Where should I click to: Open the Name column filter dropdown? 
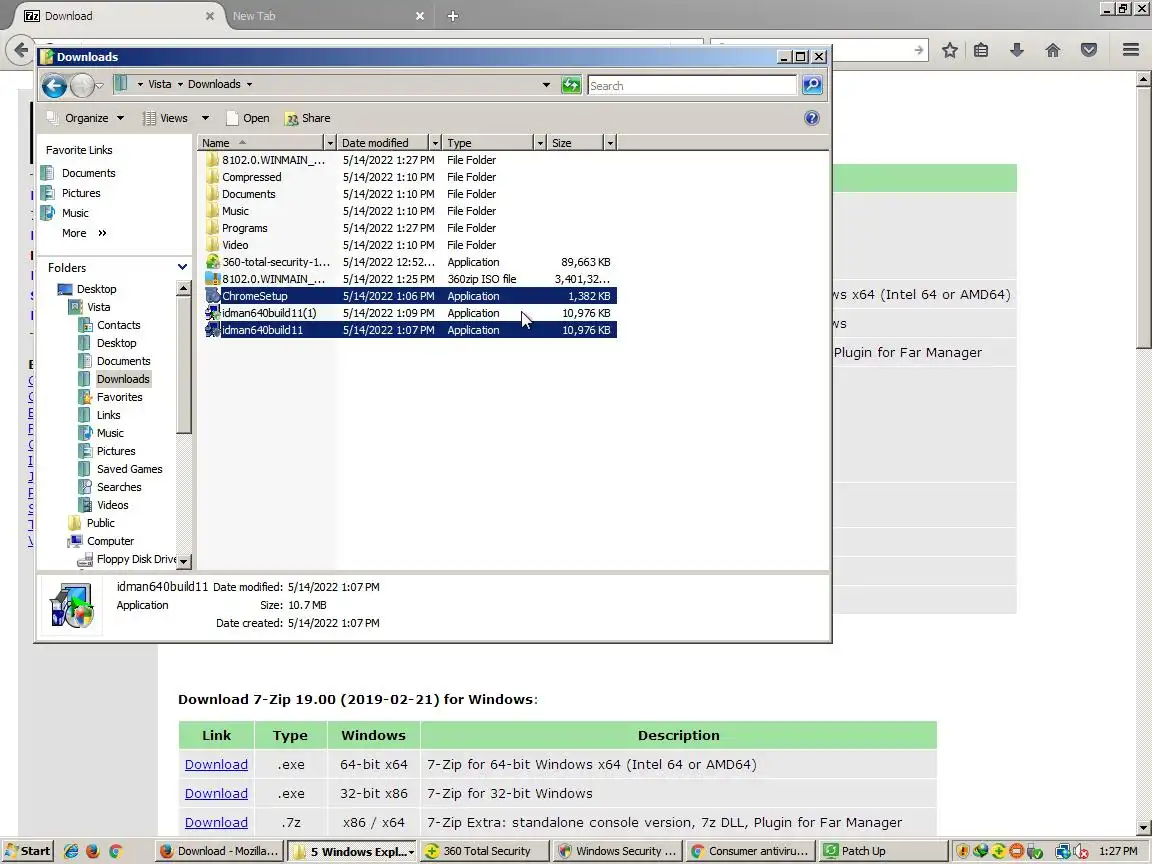coord(330,143)
